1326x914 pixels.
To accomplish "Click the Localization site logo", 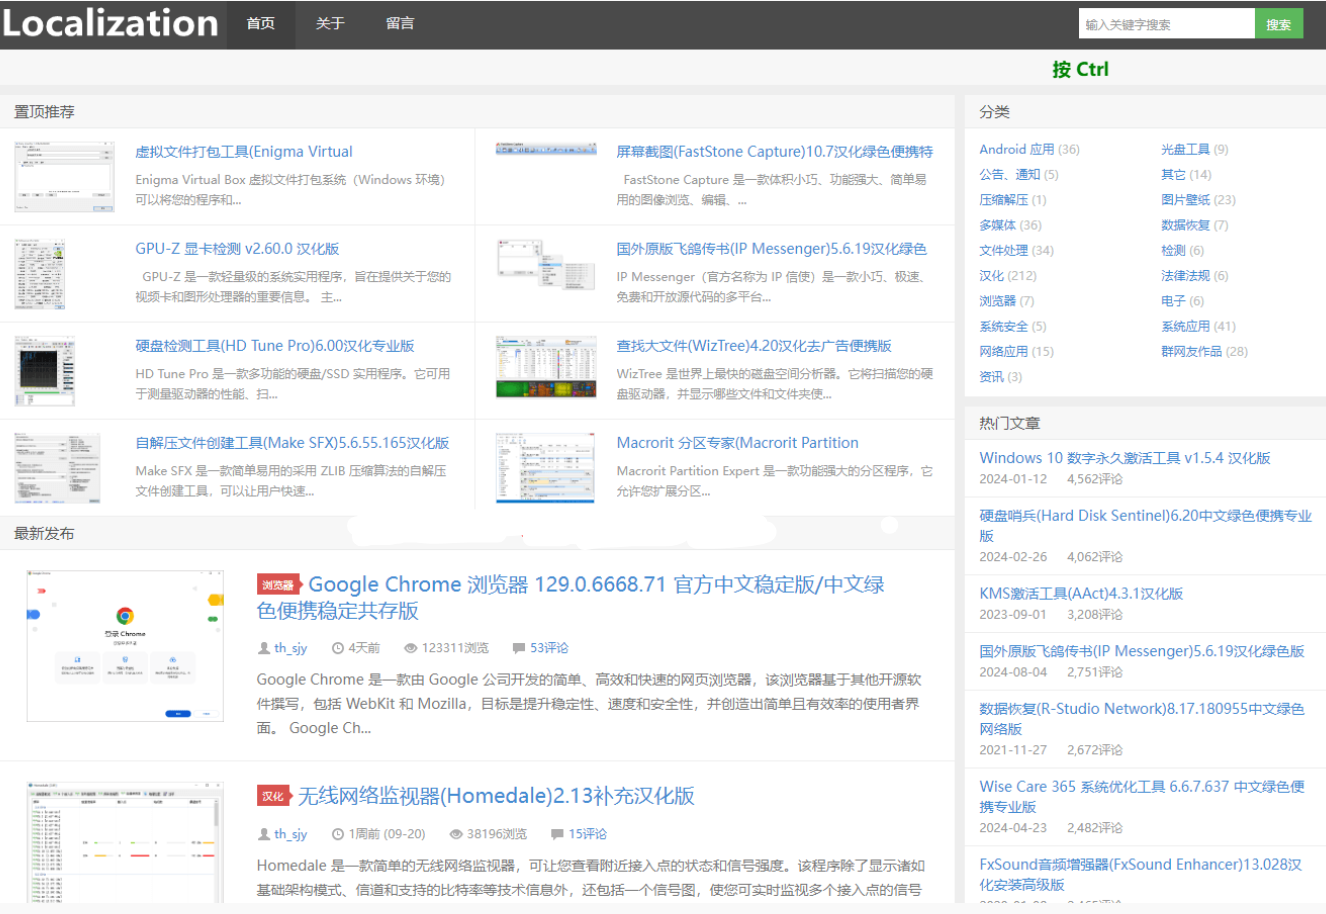I will tap(110, 24).
